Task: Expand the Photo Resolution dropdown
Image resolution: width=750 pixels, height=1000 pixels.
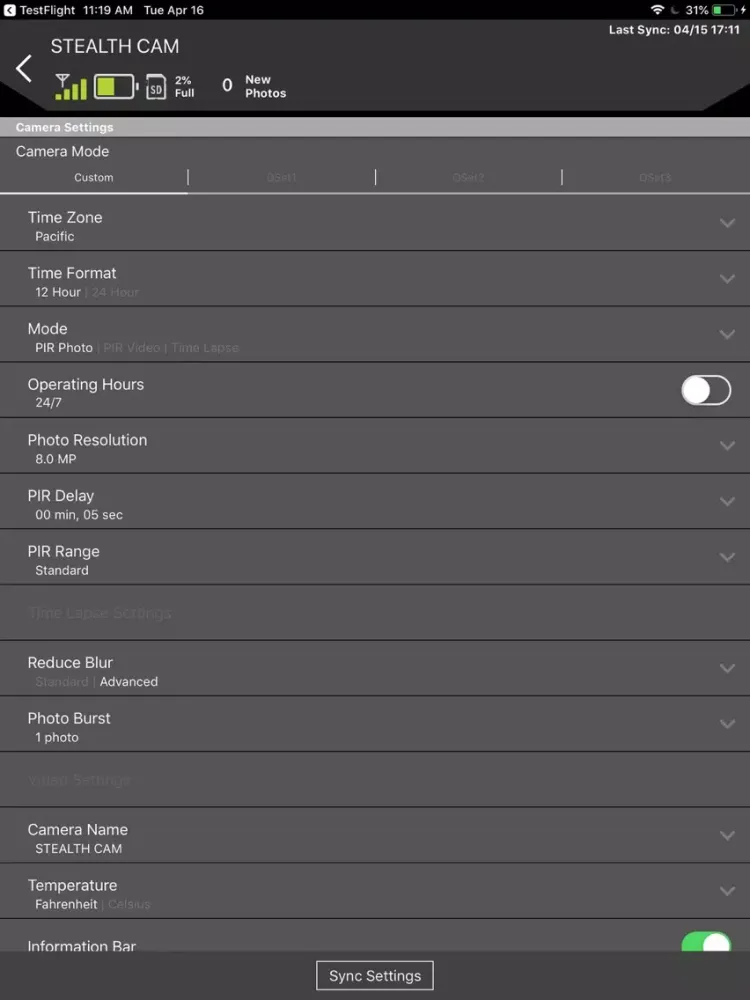Action: click(727, 446)
